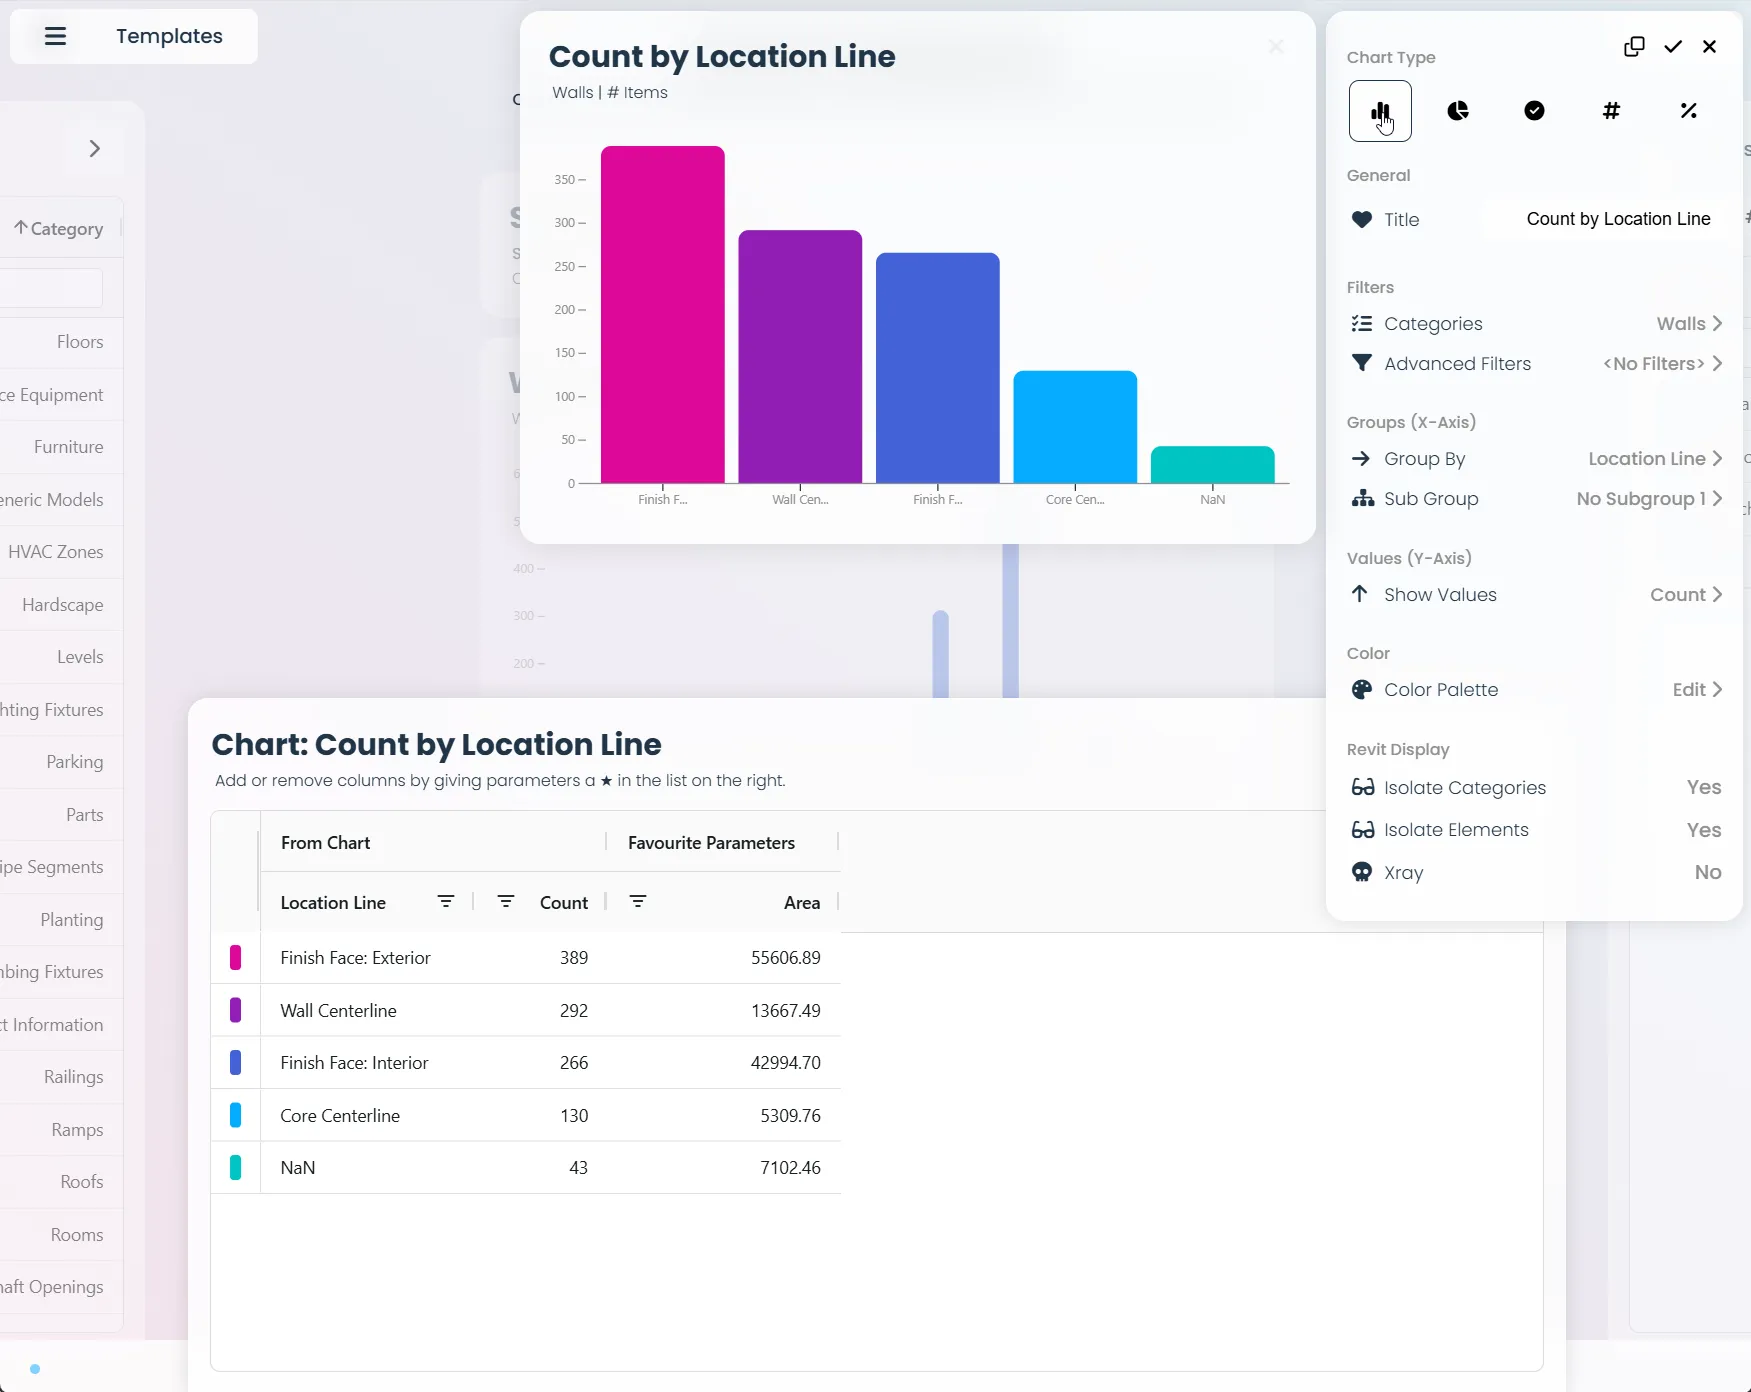Select Railings in the category list

click(x=73, y=1077)
